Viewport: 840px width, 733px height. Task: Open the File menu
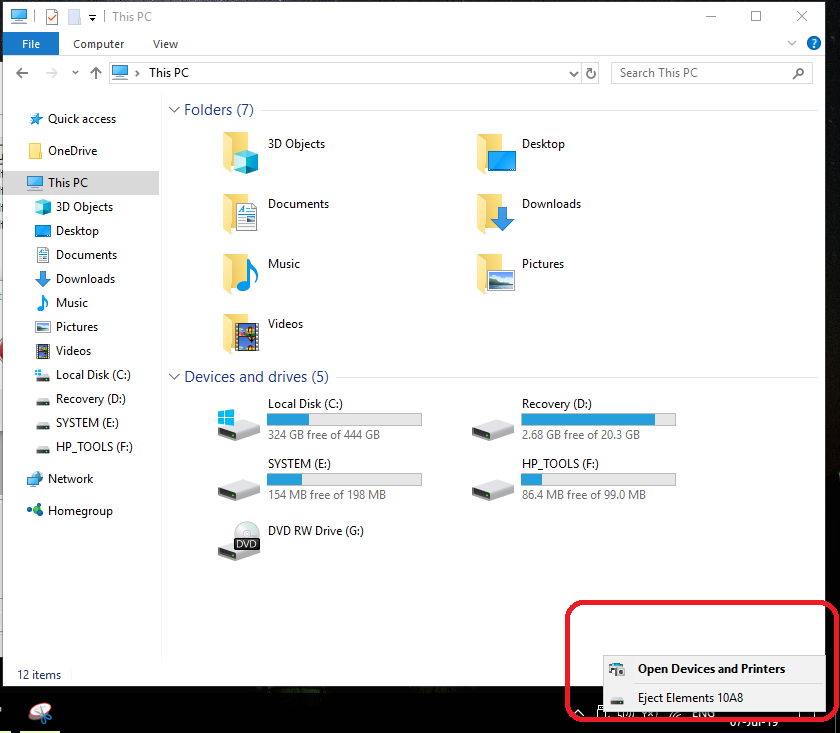31,44
